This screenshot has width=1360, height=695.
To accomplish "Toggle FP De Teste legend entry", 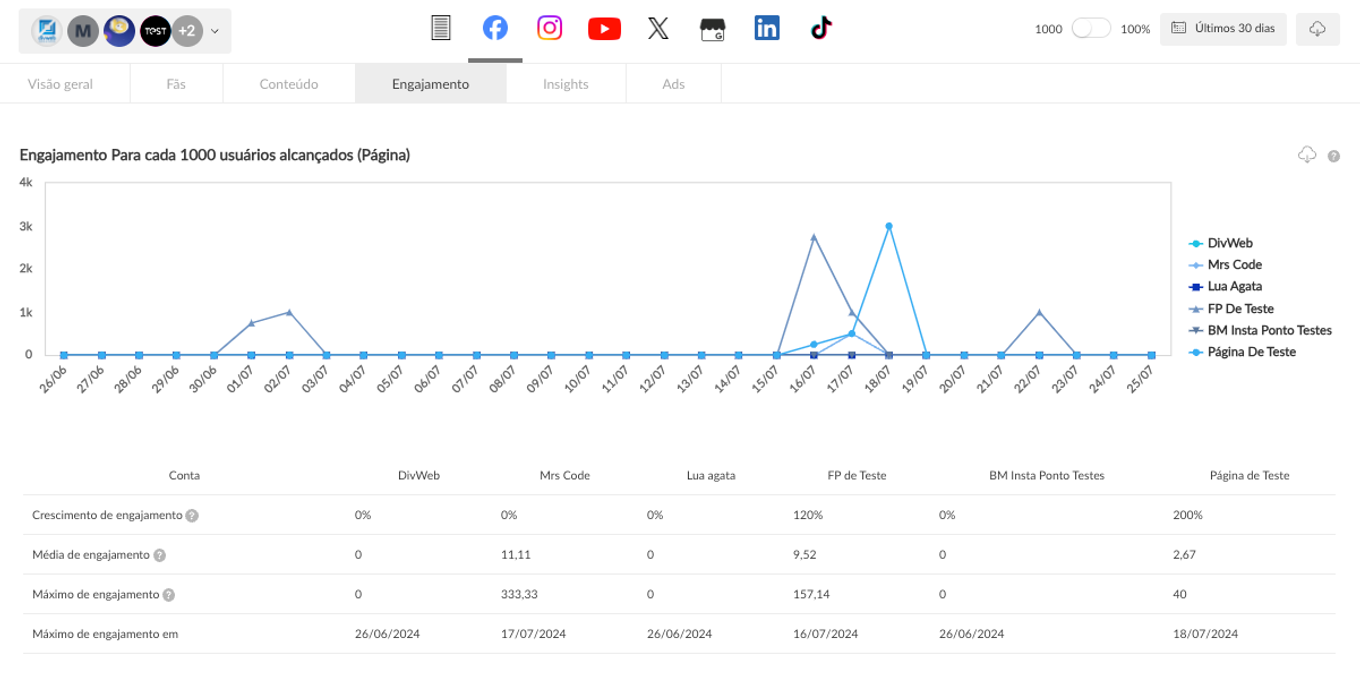I will [1240, 309].
